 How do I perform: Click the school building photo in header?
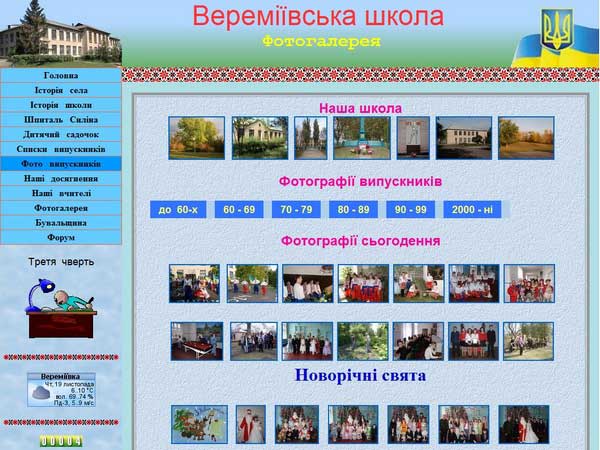pos(58,34)
